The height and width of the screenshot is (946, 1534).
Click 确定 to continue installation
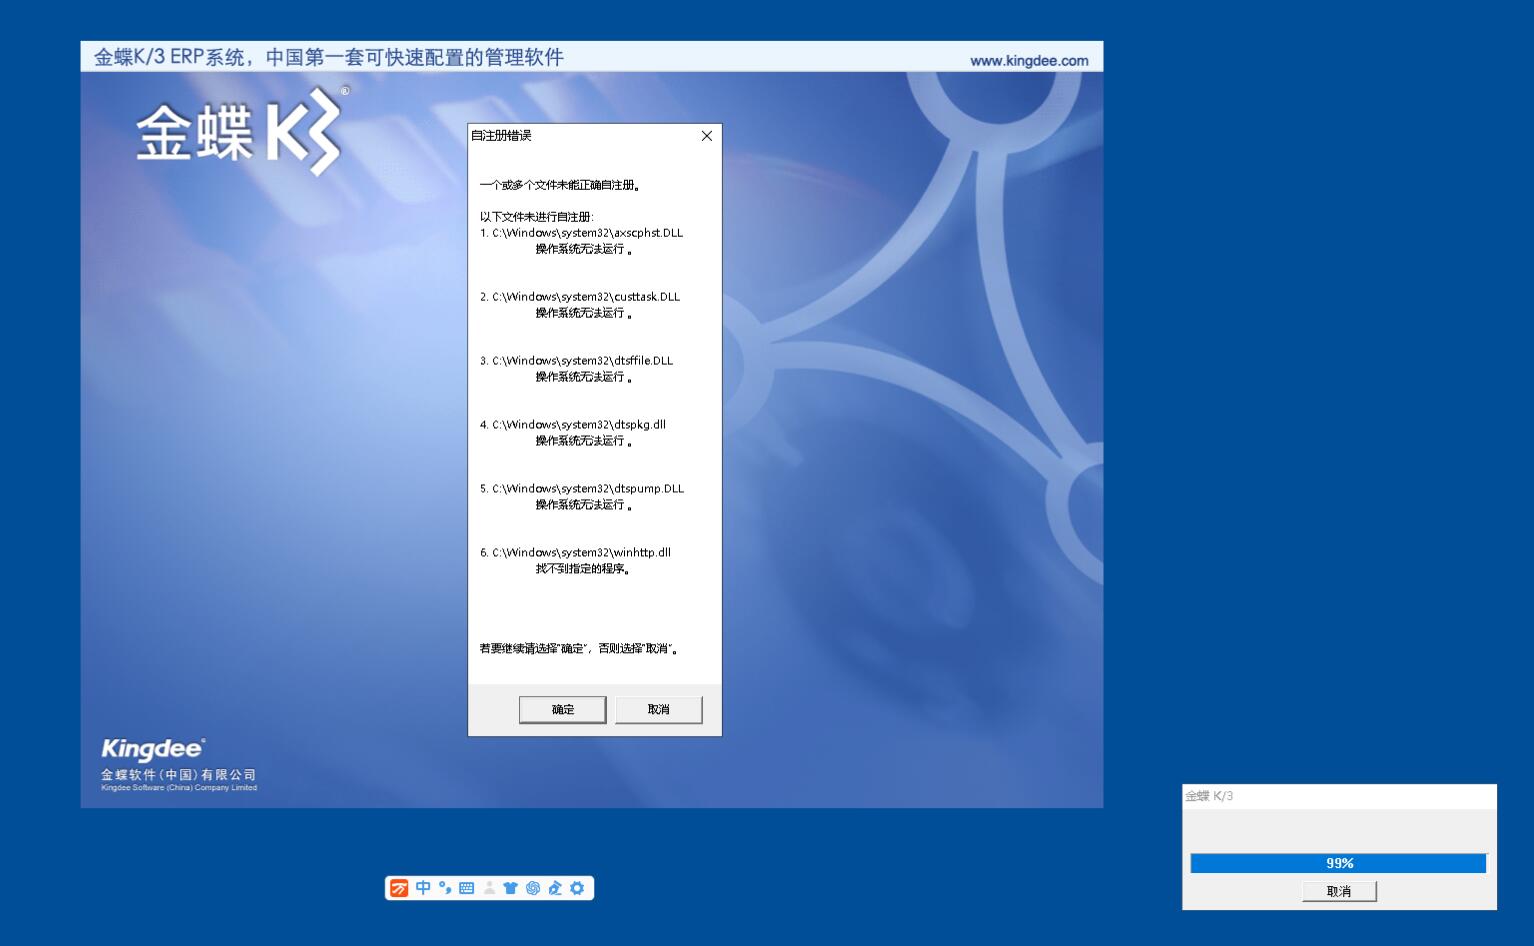(x=563, y=710)
